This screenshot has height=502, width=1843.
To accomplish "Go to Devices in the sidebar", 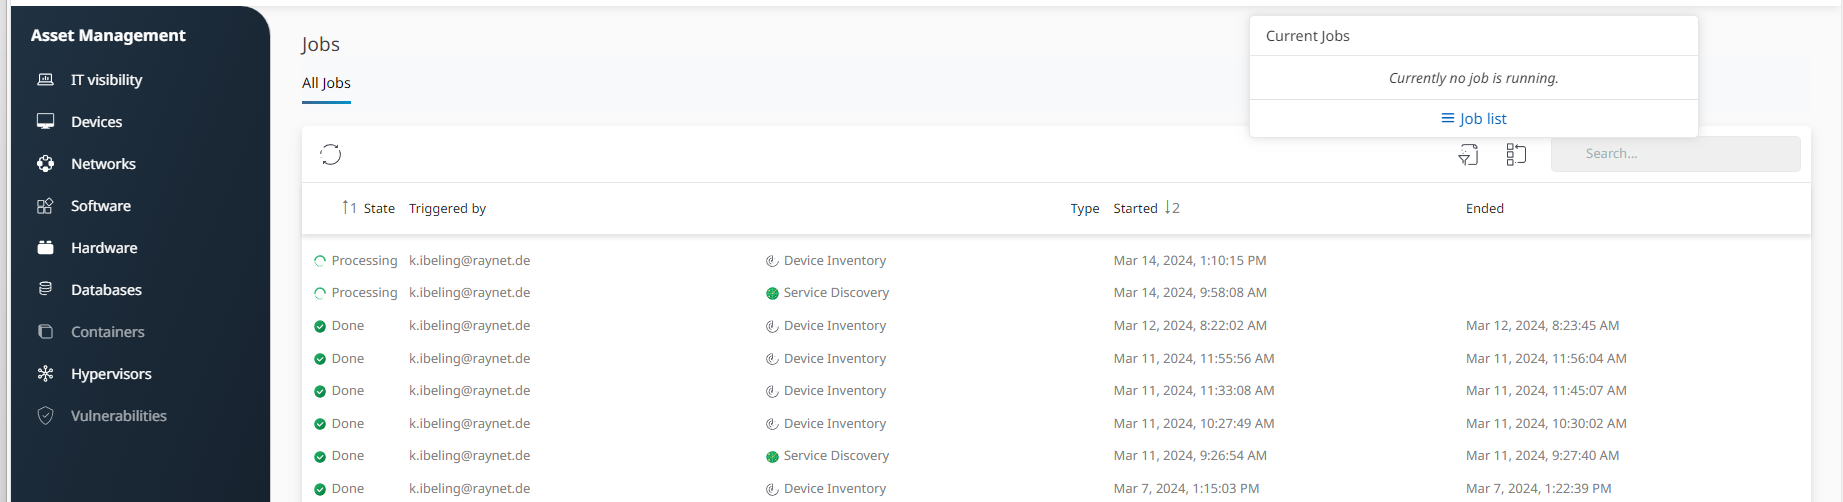I will click(x=96, y=122).
